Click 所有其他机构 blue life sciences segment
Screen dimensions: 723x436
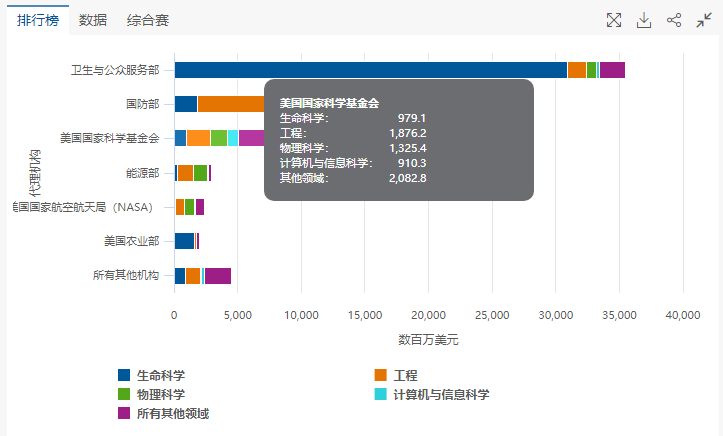point(180,276)
